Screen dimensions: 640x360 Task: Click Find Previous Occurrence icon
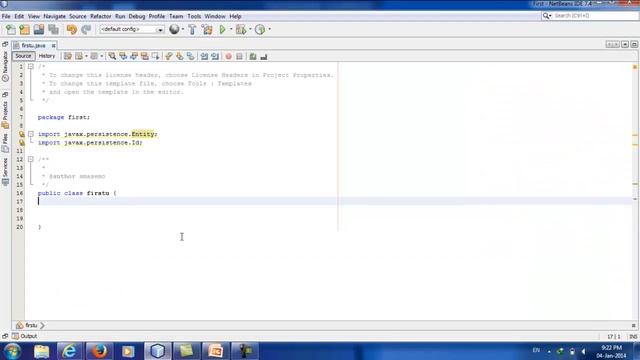(123, 56)
